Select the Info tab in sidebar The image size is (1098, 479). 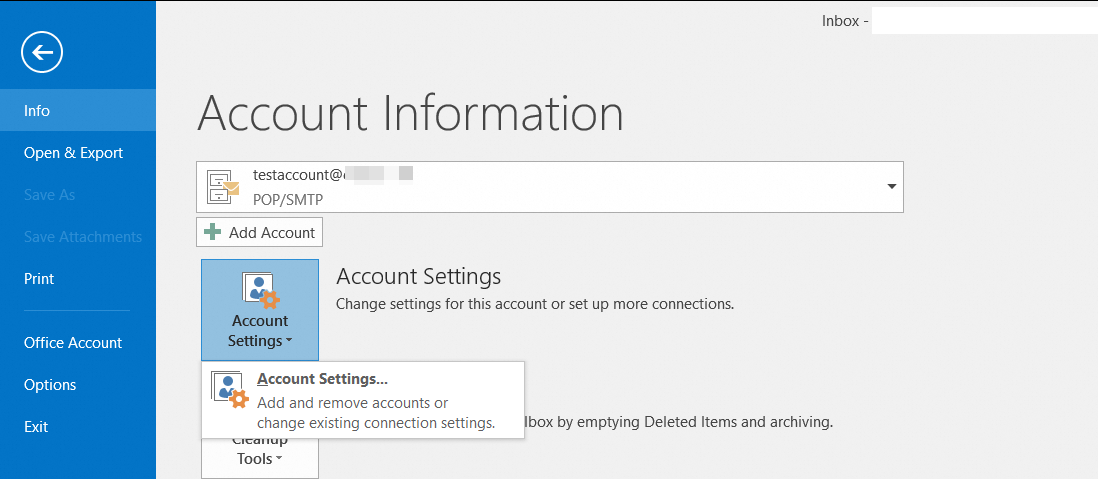(37, 111)
